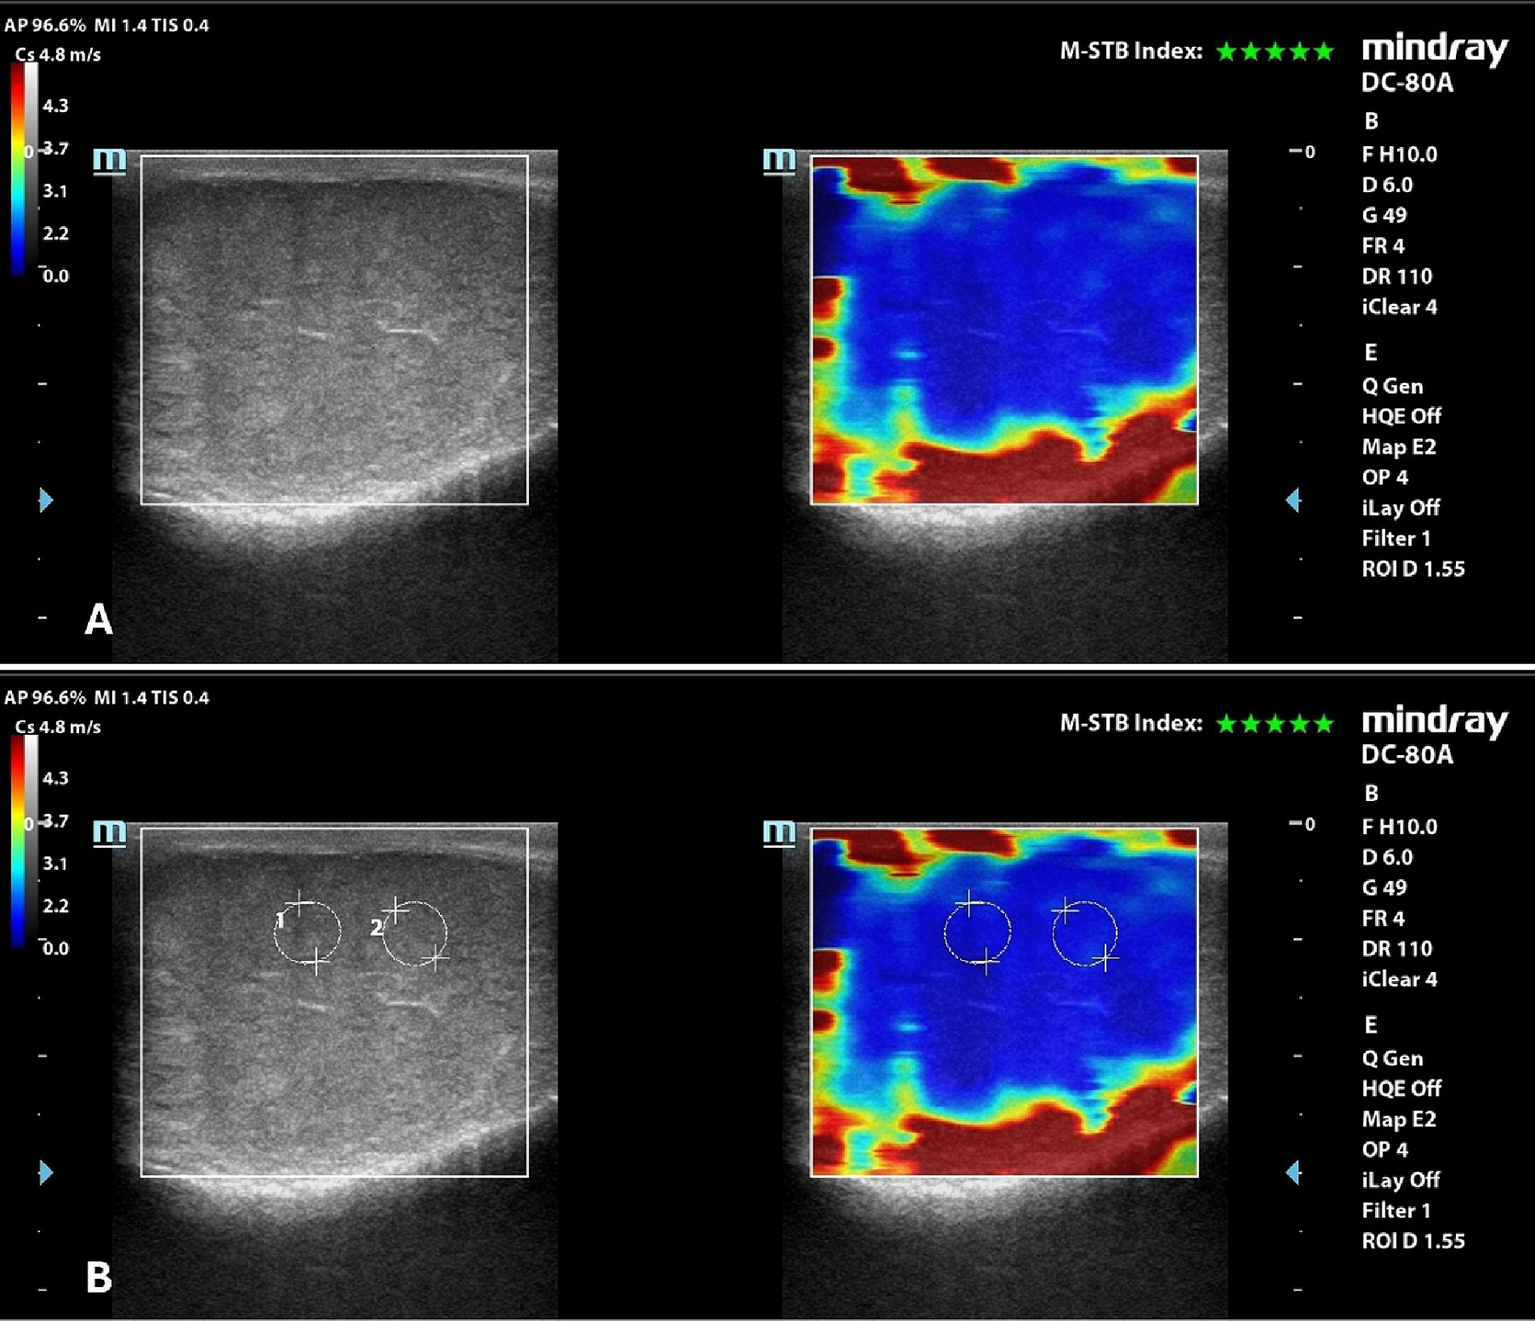Toggle "HQE Off" setting in panel A
This screenshot has height=1321, width=1535.
[x=1401, y=416]
